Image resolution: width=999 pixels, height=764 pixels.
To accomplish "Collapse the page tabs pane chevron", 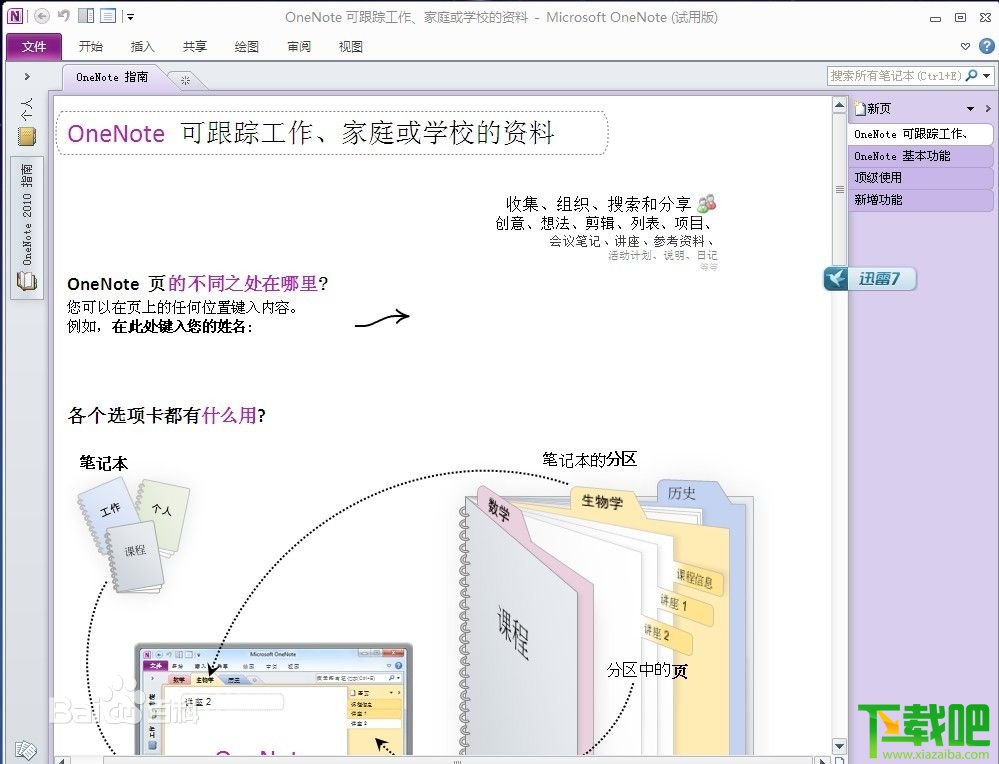I will tap(988, 109).
